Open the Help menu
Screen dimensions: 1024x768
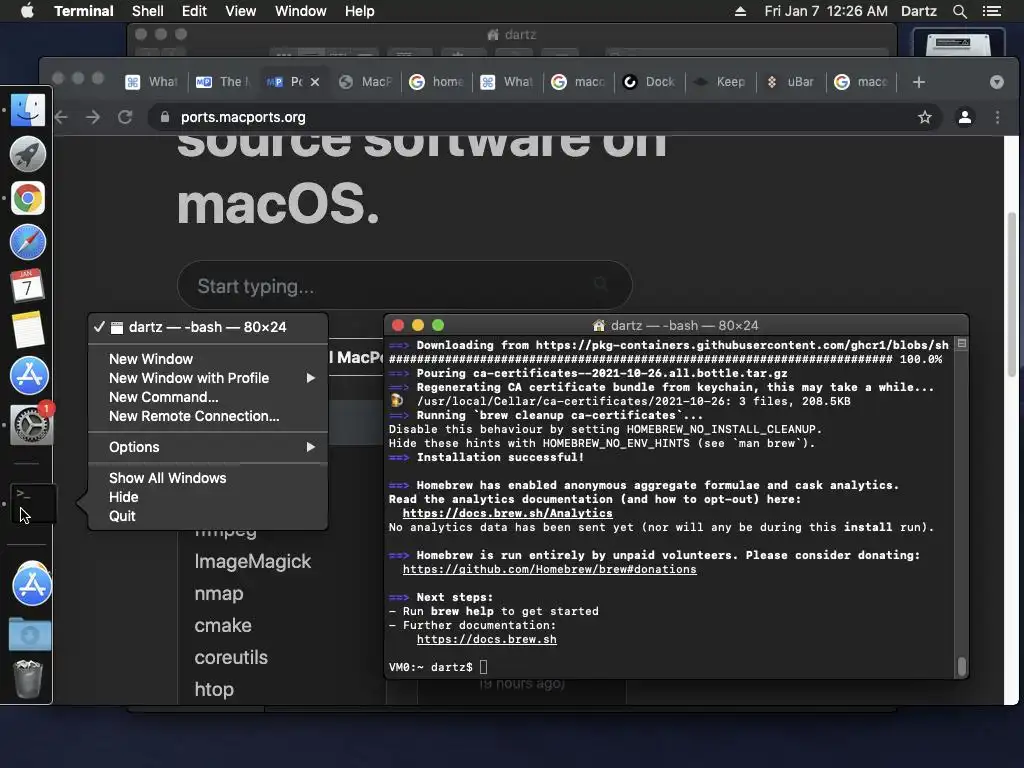[x=359, y=11]
